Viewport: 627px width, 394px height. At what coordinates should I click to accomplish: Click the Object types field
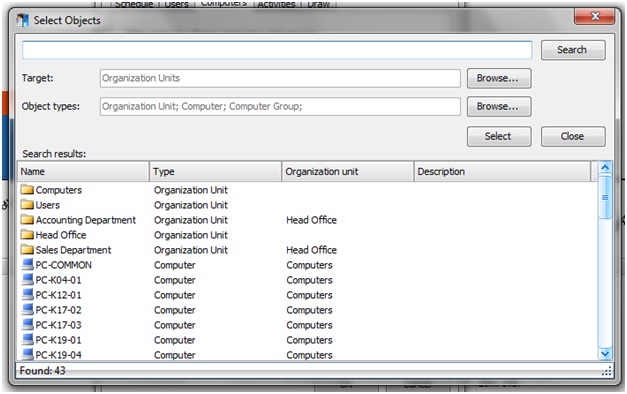pyautogui.click(x=280, y=106)
